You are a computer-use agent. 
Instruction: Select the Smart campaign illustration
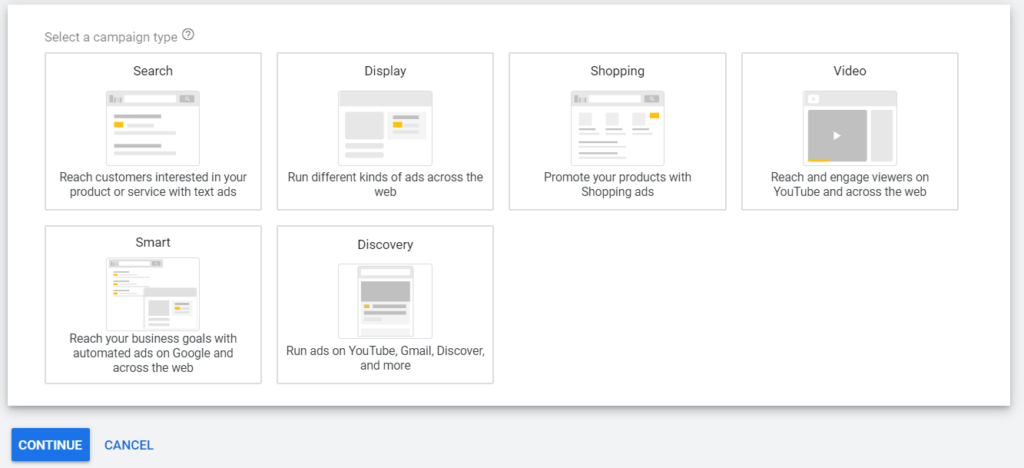(153, 294)
